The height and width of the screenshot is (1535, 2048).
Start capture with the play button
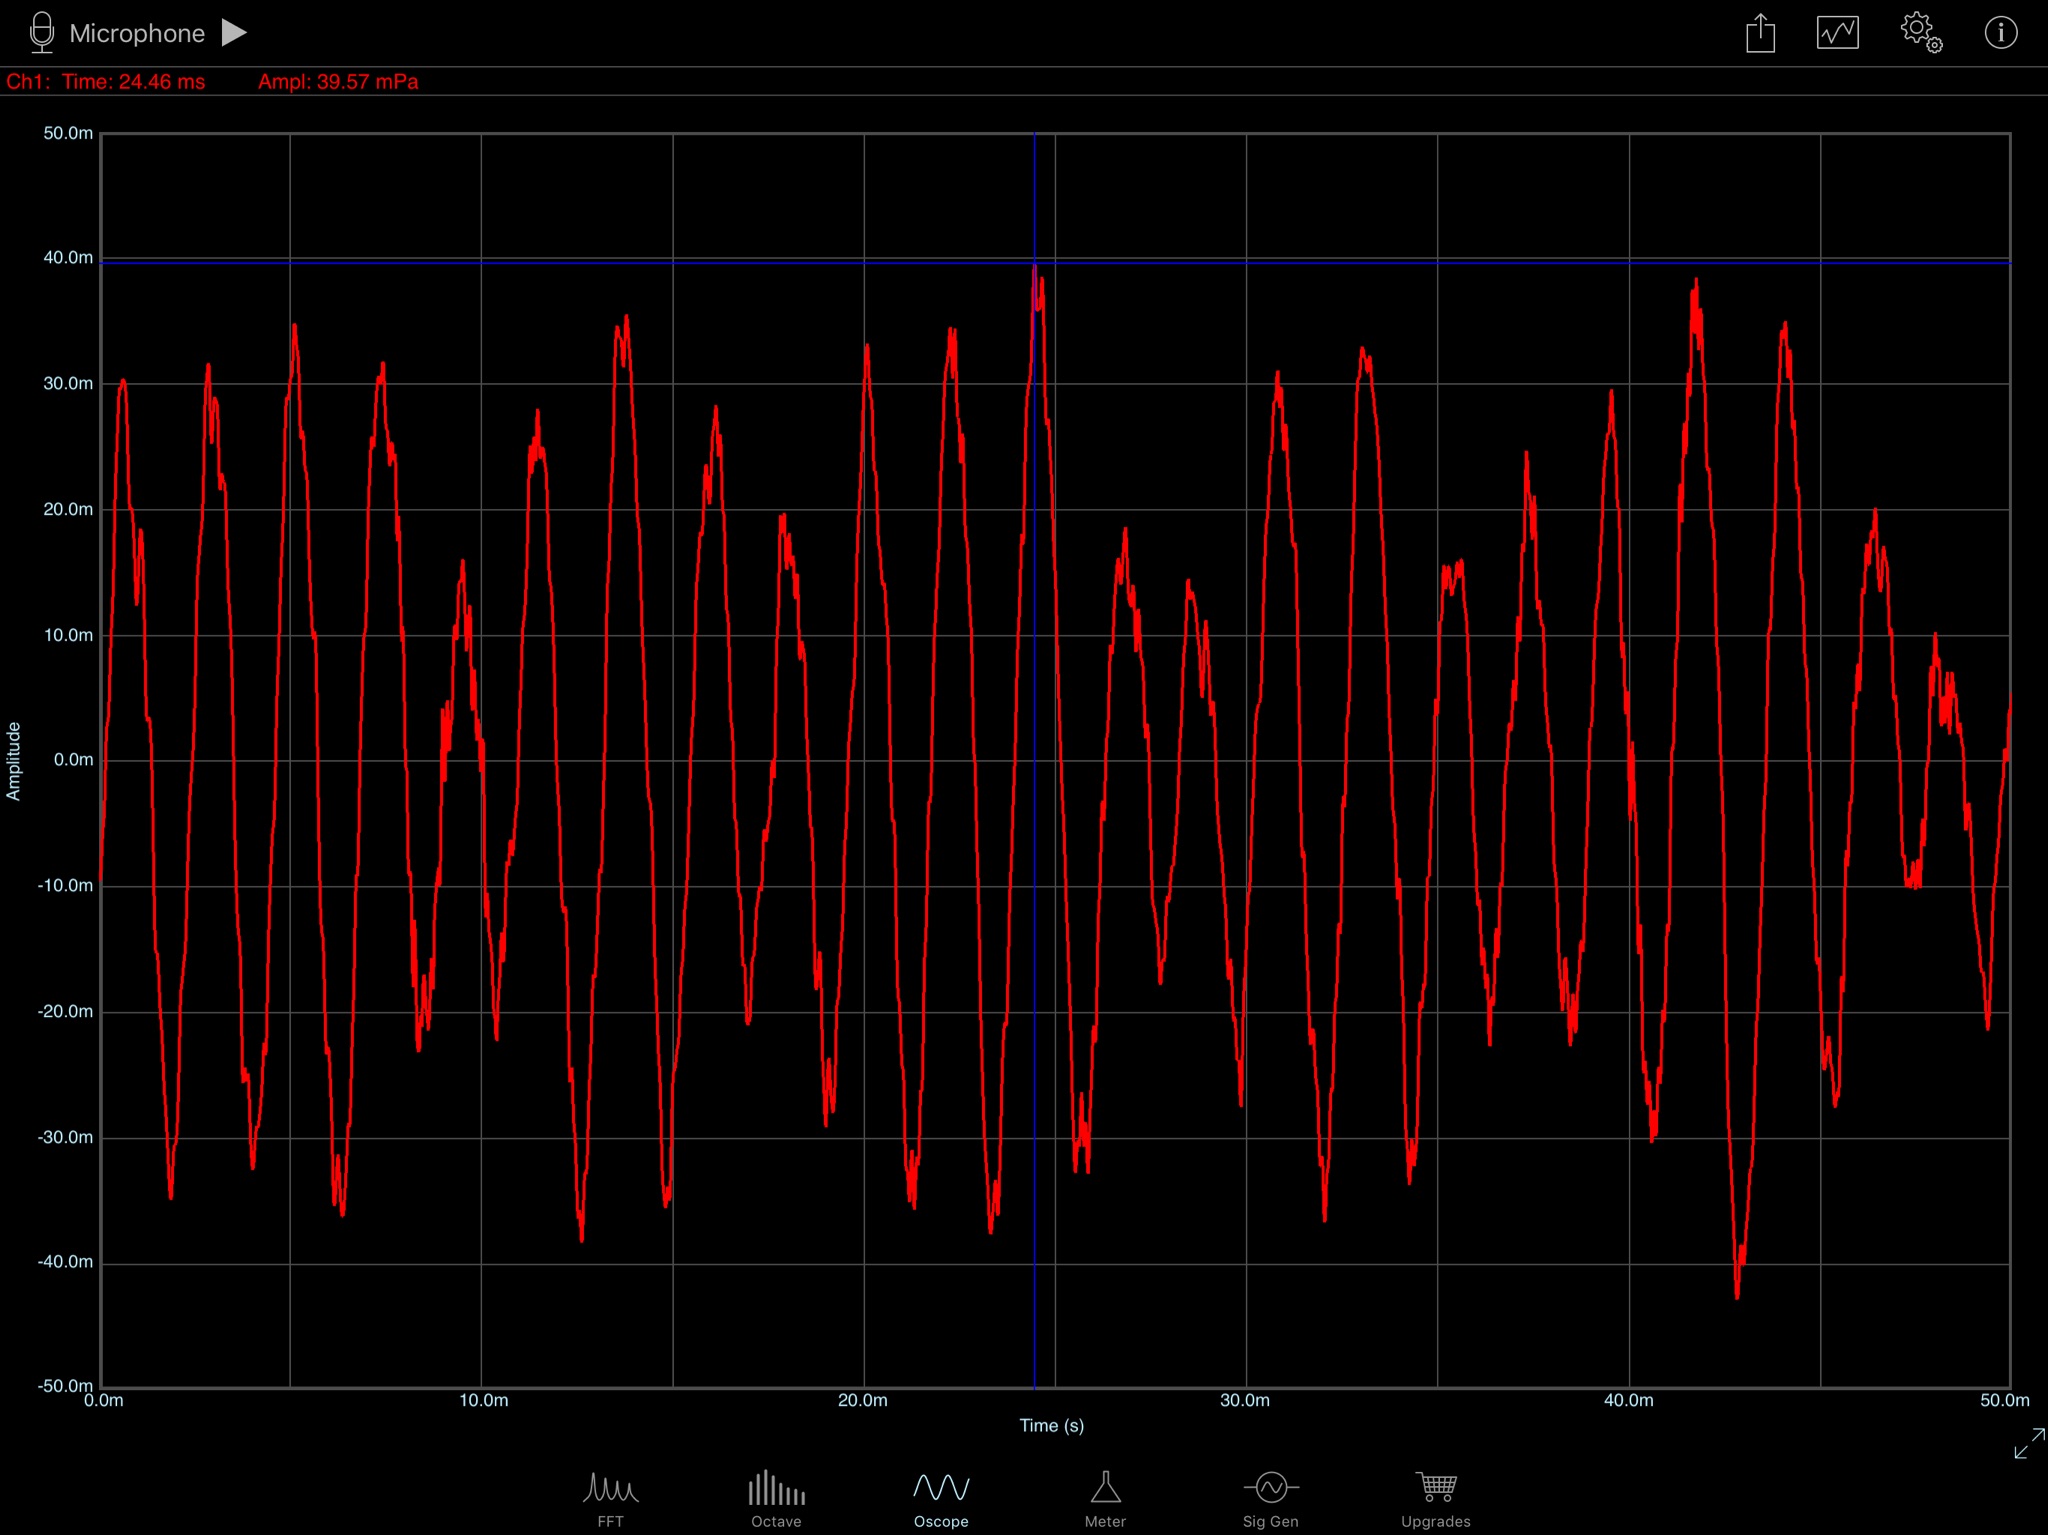click(x=234, y=32)
